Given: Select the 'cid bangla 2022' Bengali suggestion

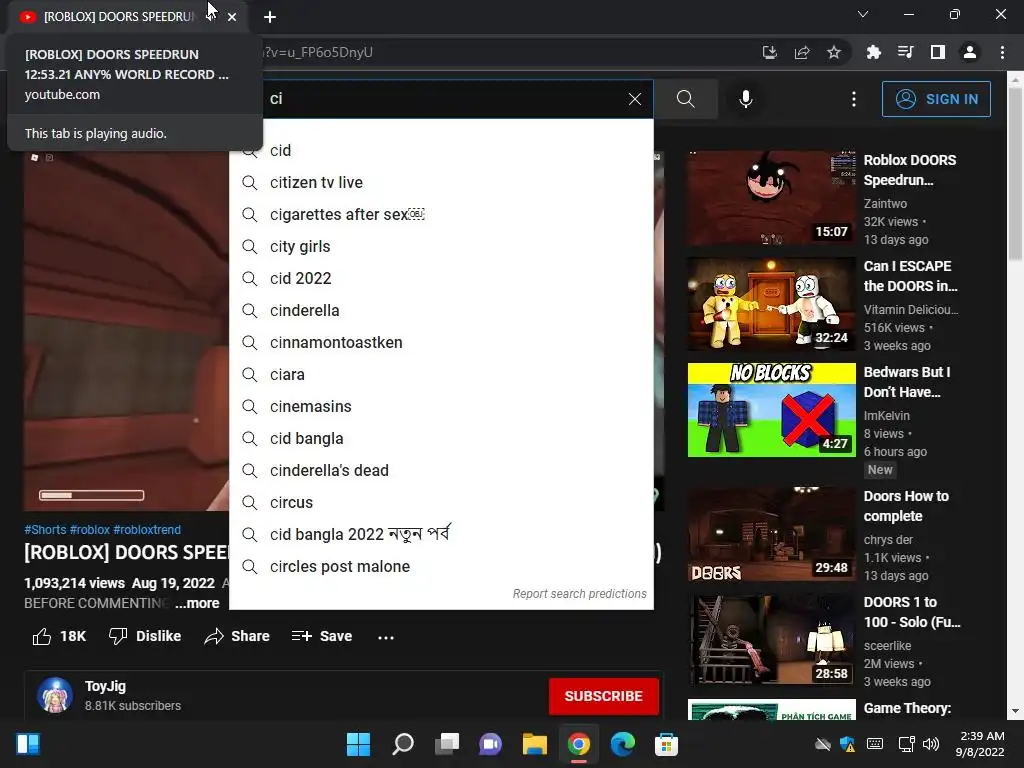Looking at the screenshot, I should click(441, 534).
